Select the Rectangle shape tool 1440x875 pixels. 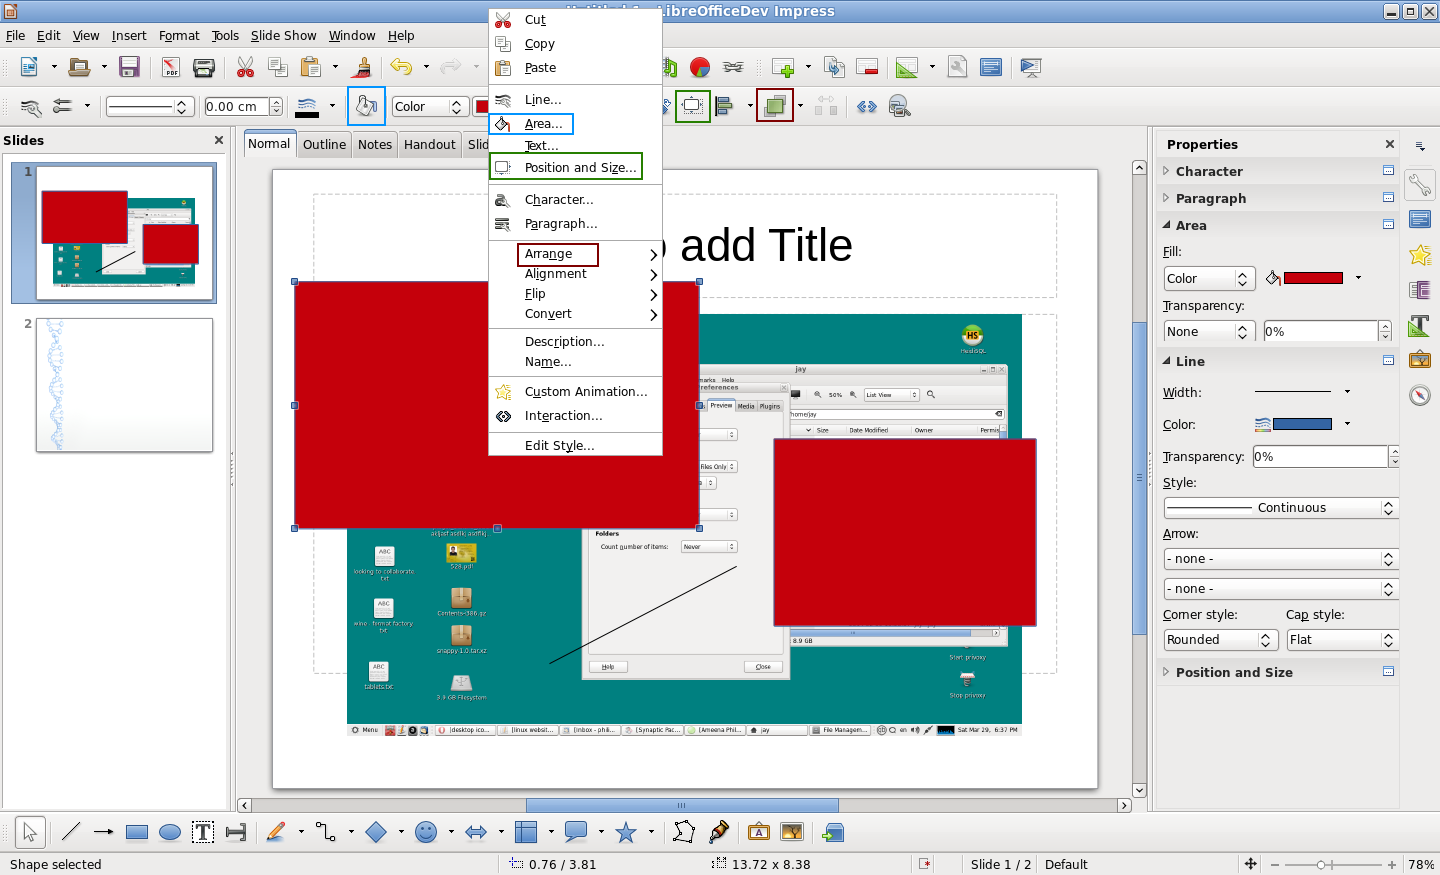(137, 832)
